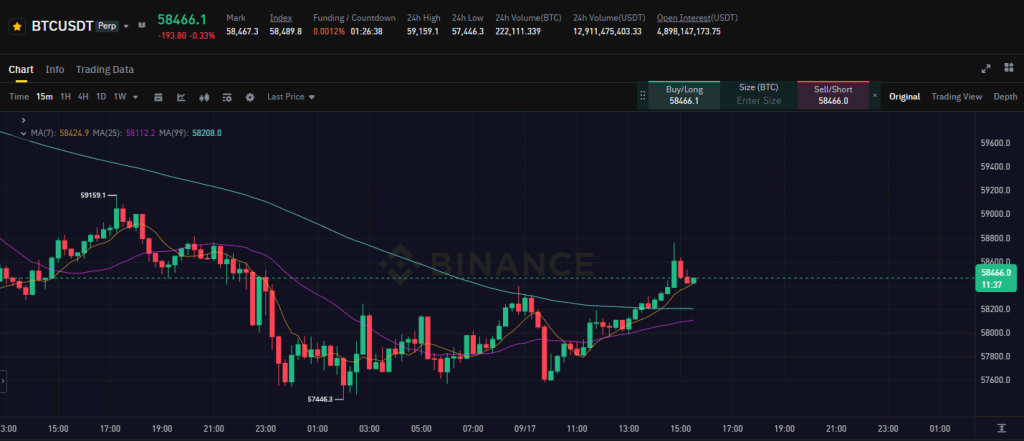This screenshot has height=441, width=1024.
Task: Click the scroll-to-latest icon at axis bottom
Action: pos(1001,428)
